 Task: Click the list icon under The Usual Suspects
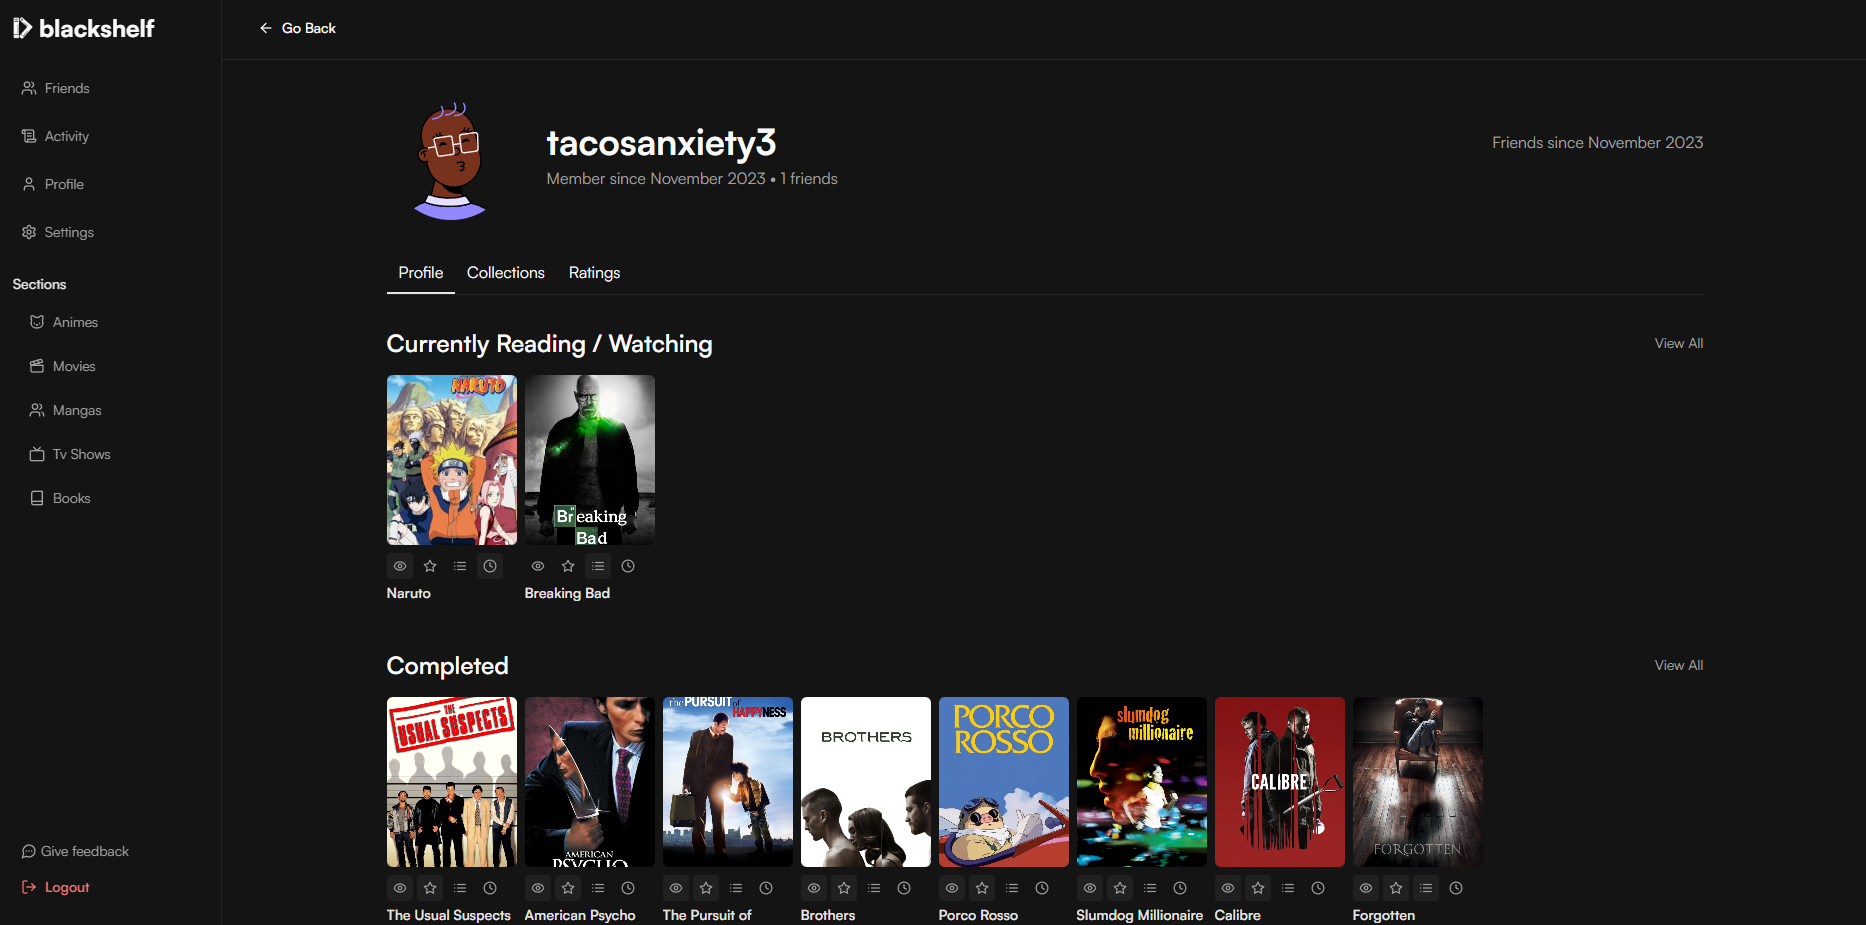pos(460,888)
